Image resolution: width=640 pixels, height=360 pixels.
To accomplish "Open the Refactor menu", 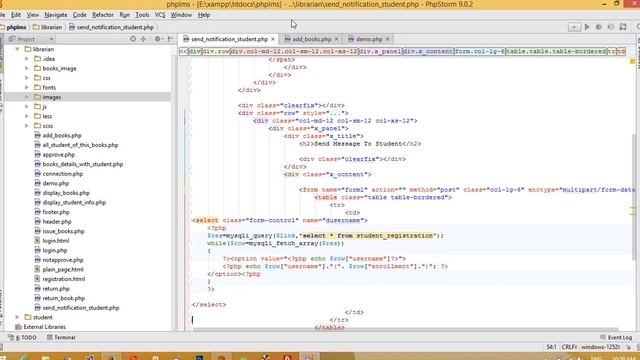I will coord(103,15).
